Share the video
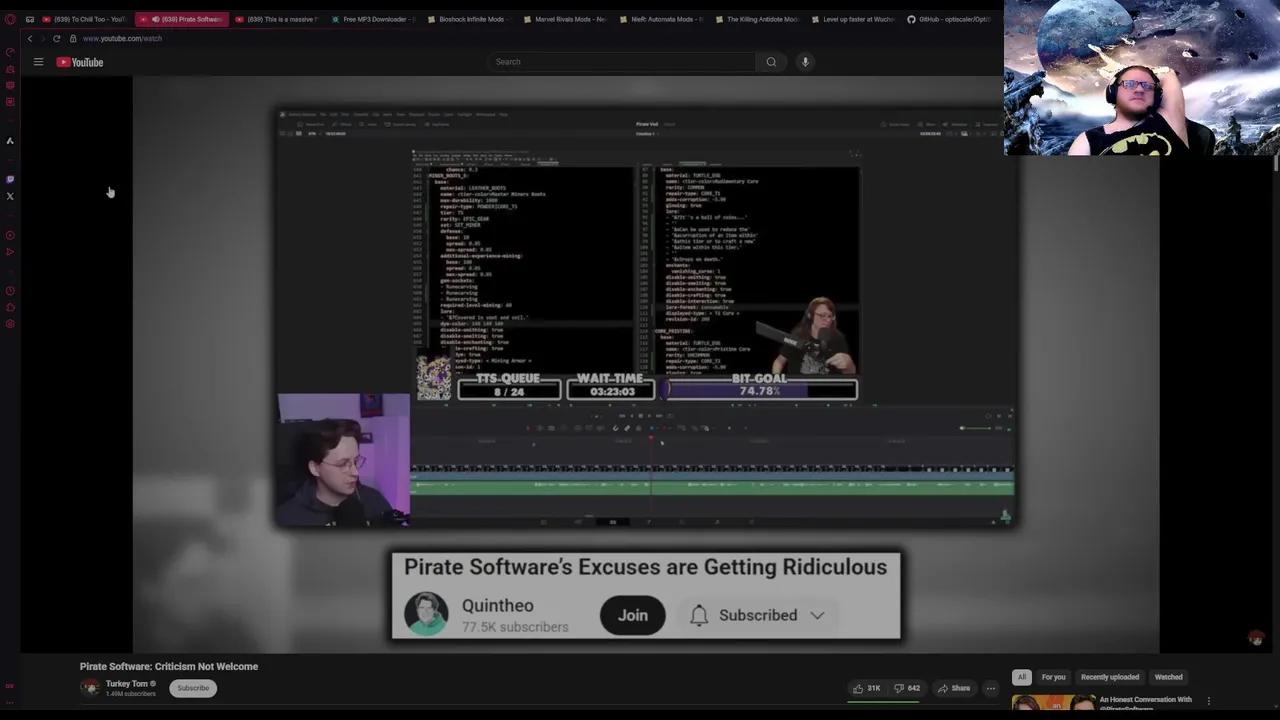Image resolution: width=1280 pixels, height=720 pixels. [x=954, y=688]
